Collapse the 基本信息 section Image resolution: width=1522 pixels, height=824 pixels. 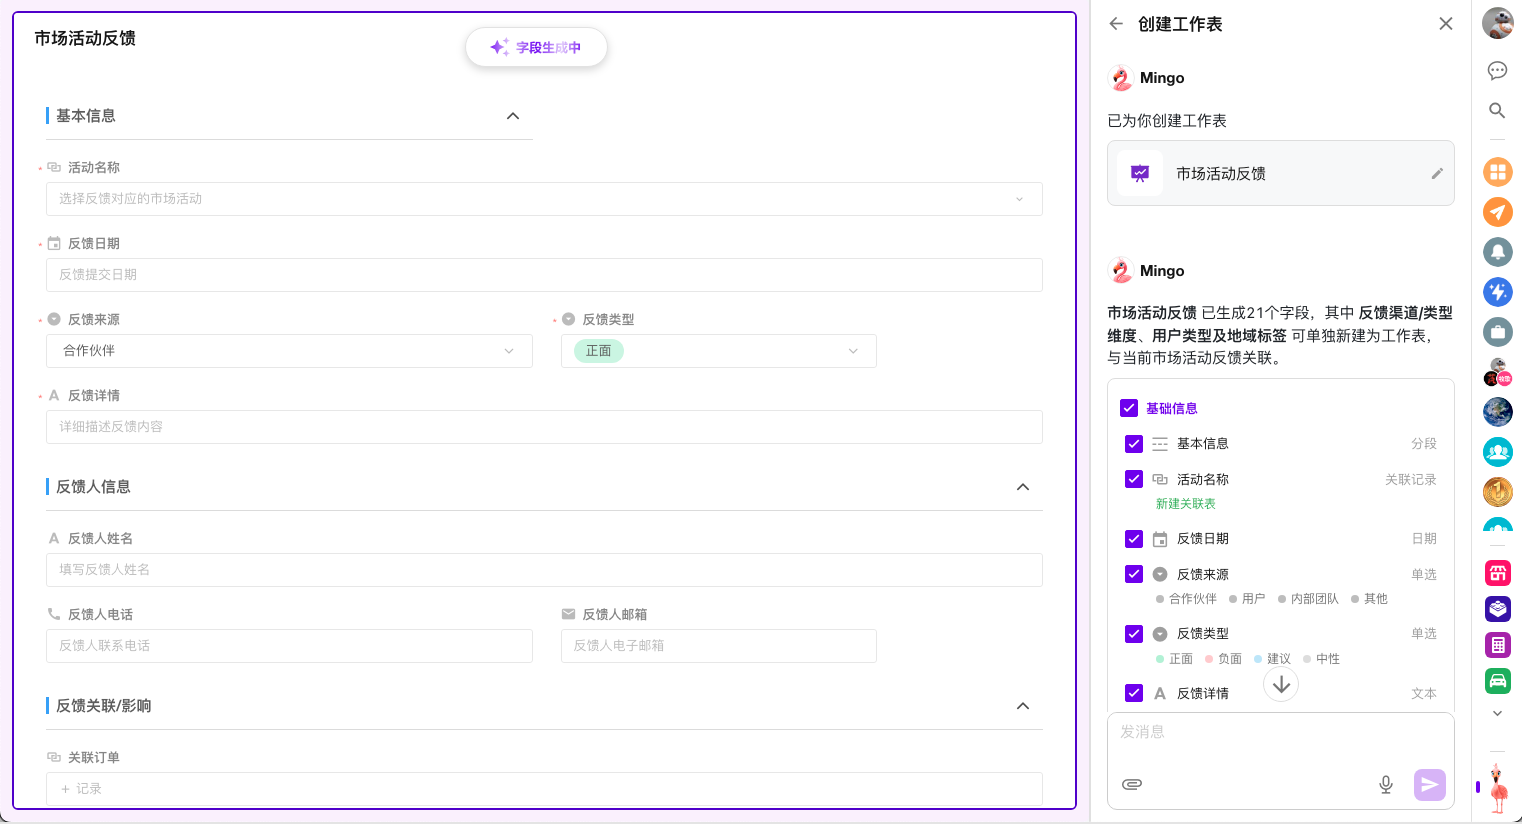point(513,116)
